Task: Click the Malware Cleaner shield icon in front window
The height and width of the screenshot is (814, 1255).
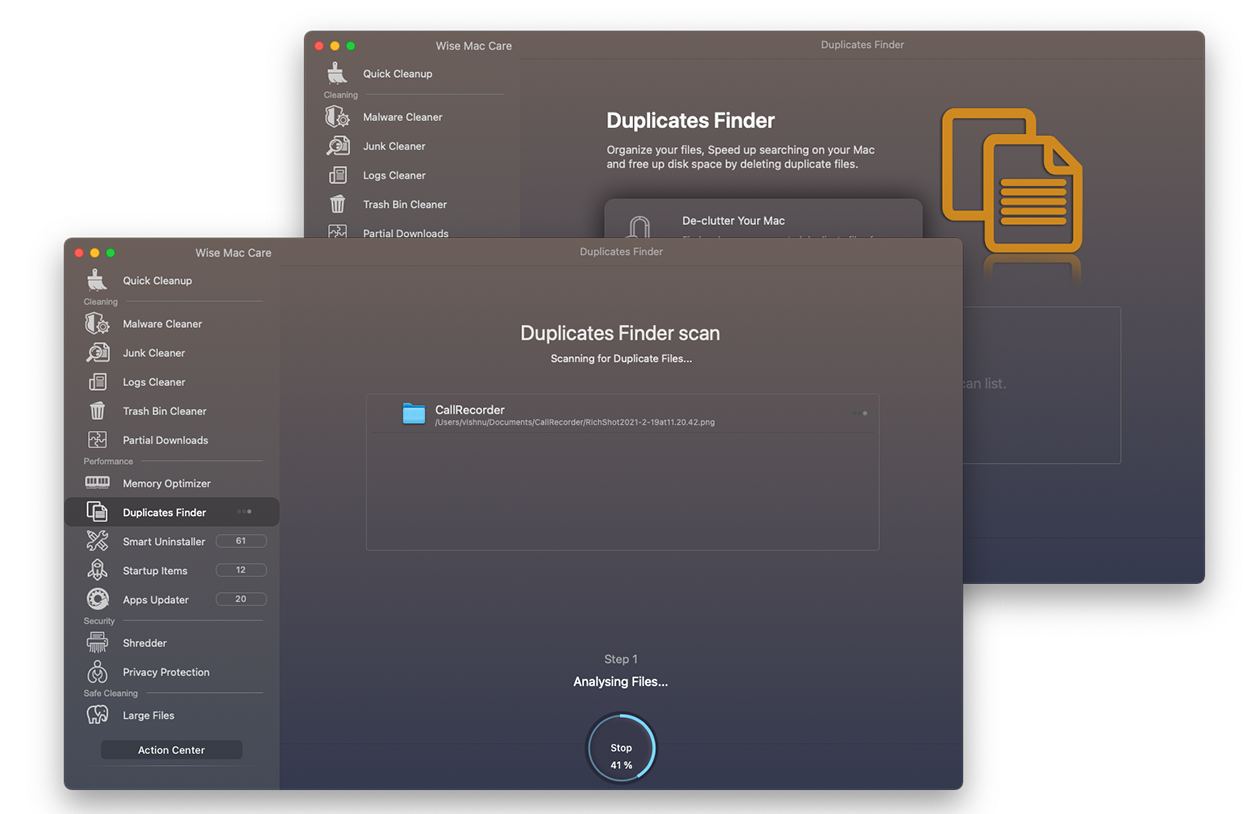Action: tap(97, 324)
